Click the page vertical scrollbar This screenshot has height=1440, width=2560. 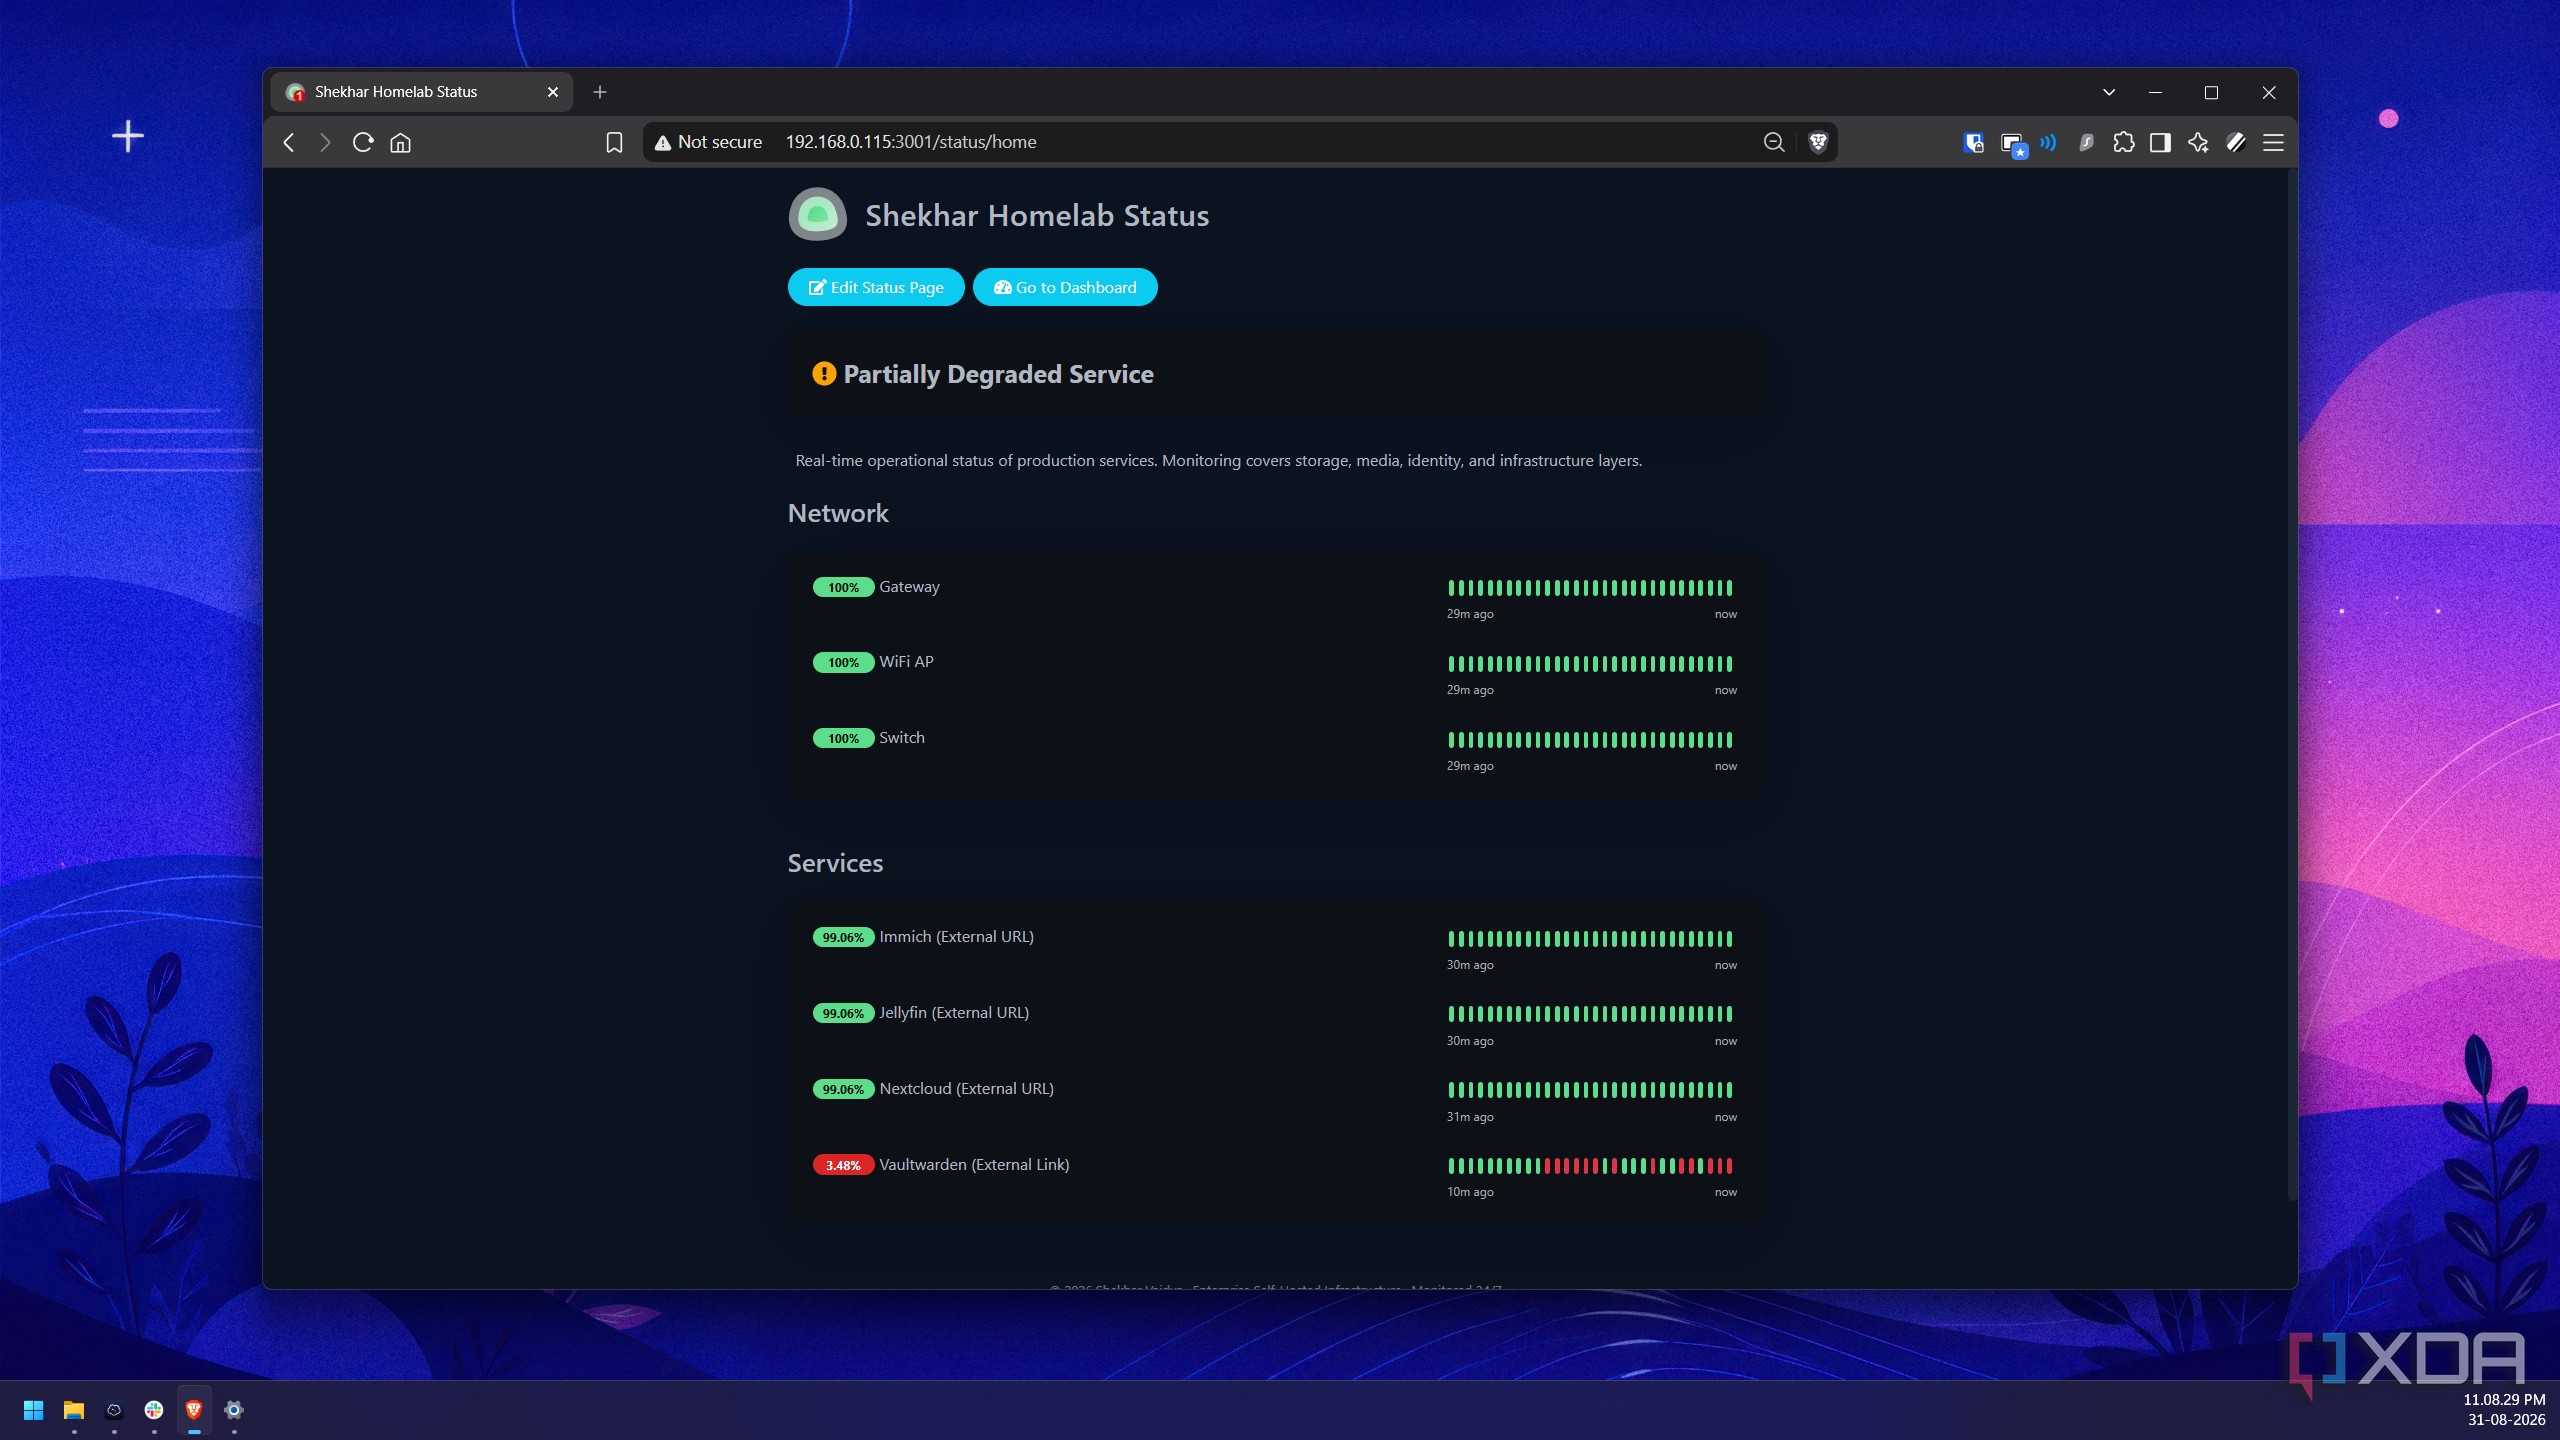pyautogui.click(x=2292, y=686)
